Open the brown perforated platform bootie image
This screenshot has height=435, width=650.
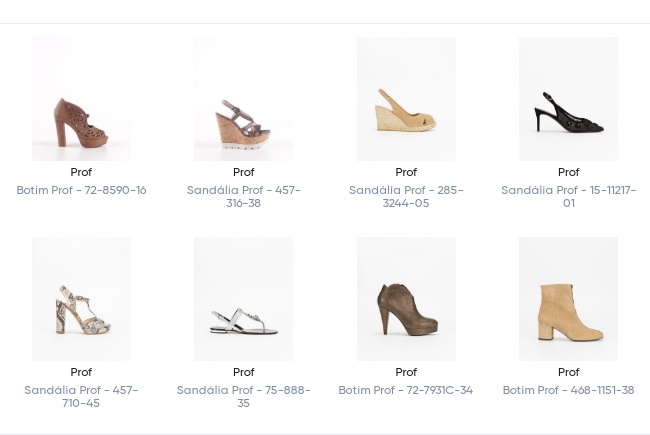(x=81, y=99)
